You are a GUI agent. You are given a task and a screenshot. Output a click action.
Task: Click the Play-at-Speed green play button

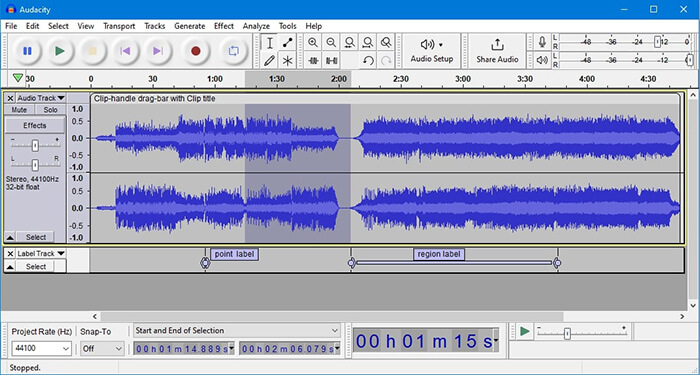(525, 331)
